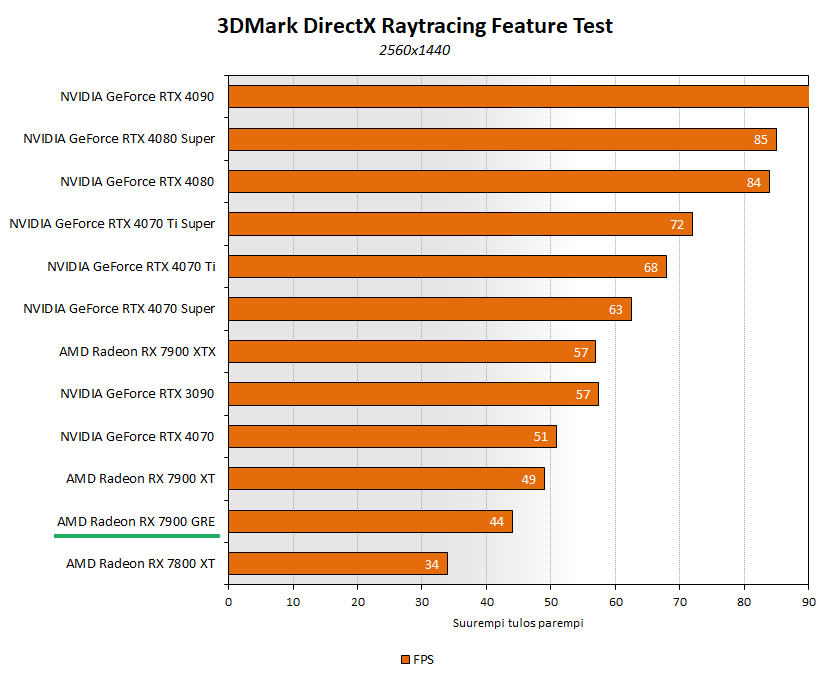This screenshot has width=830, height=681.
Task: Click the value 85 on RTX 4080 Super bar
Action: (761, 140)
